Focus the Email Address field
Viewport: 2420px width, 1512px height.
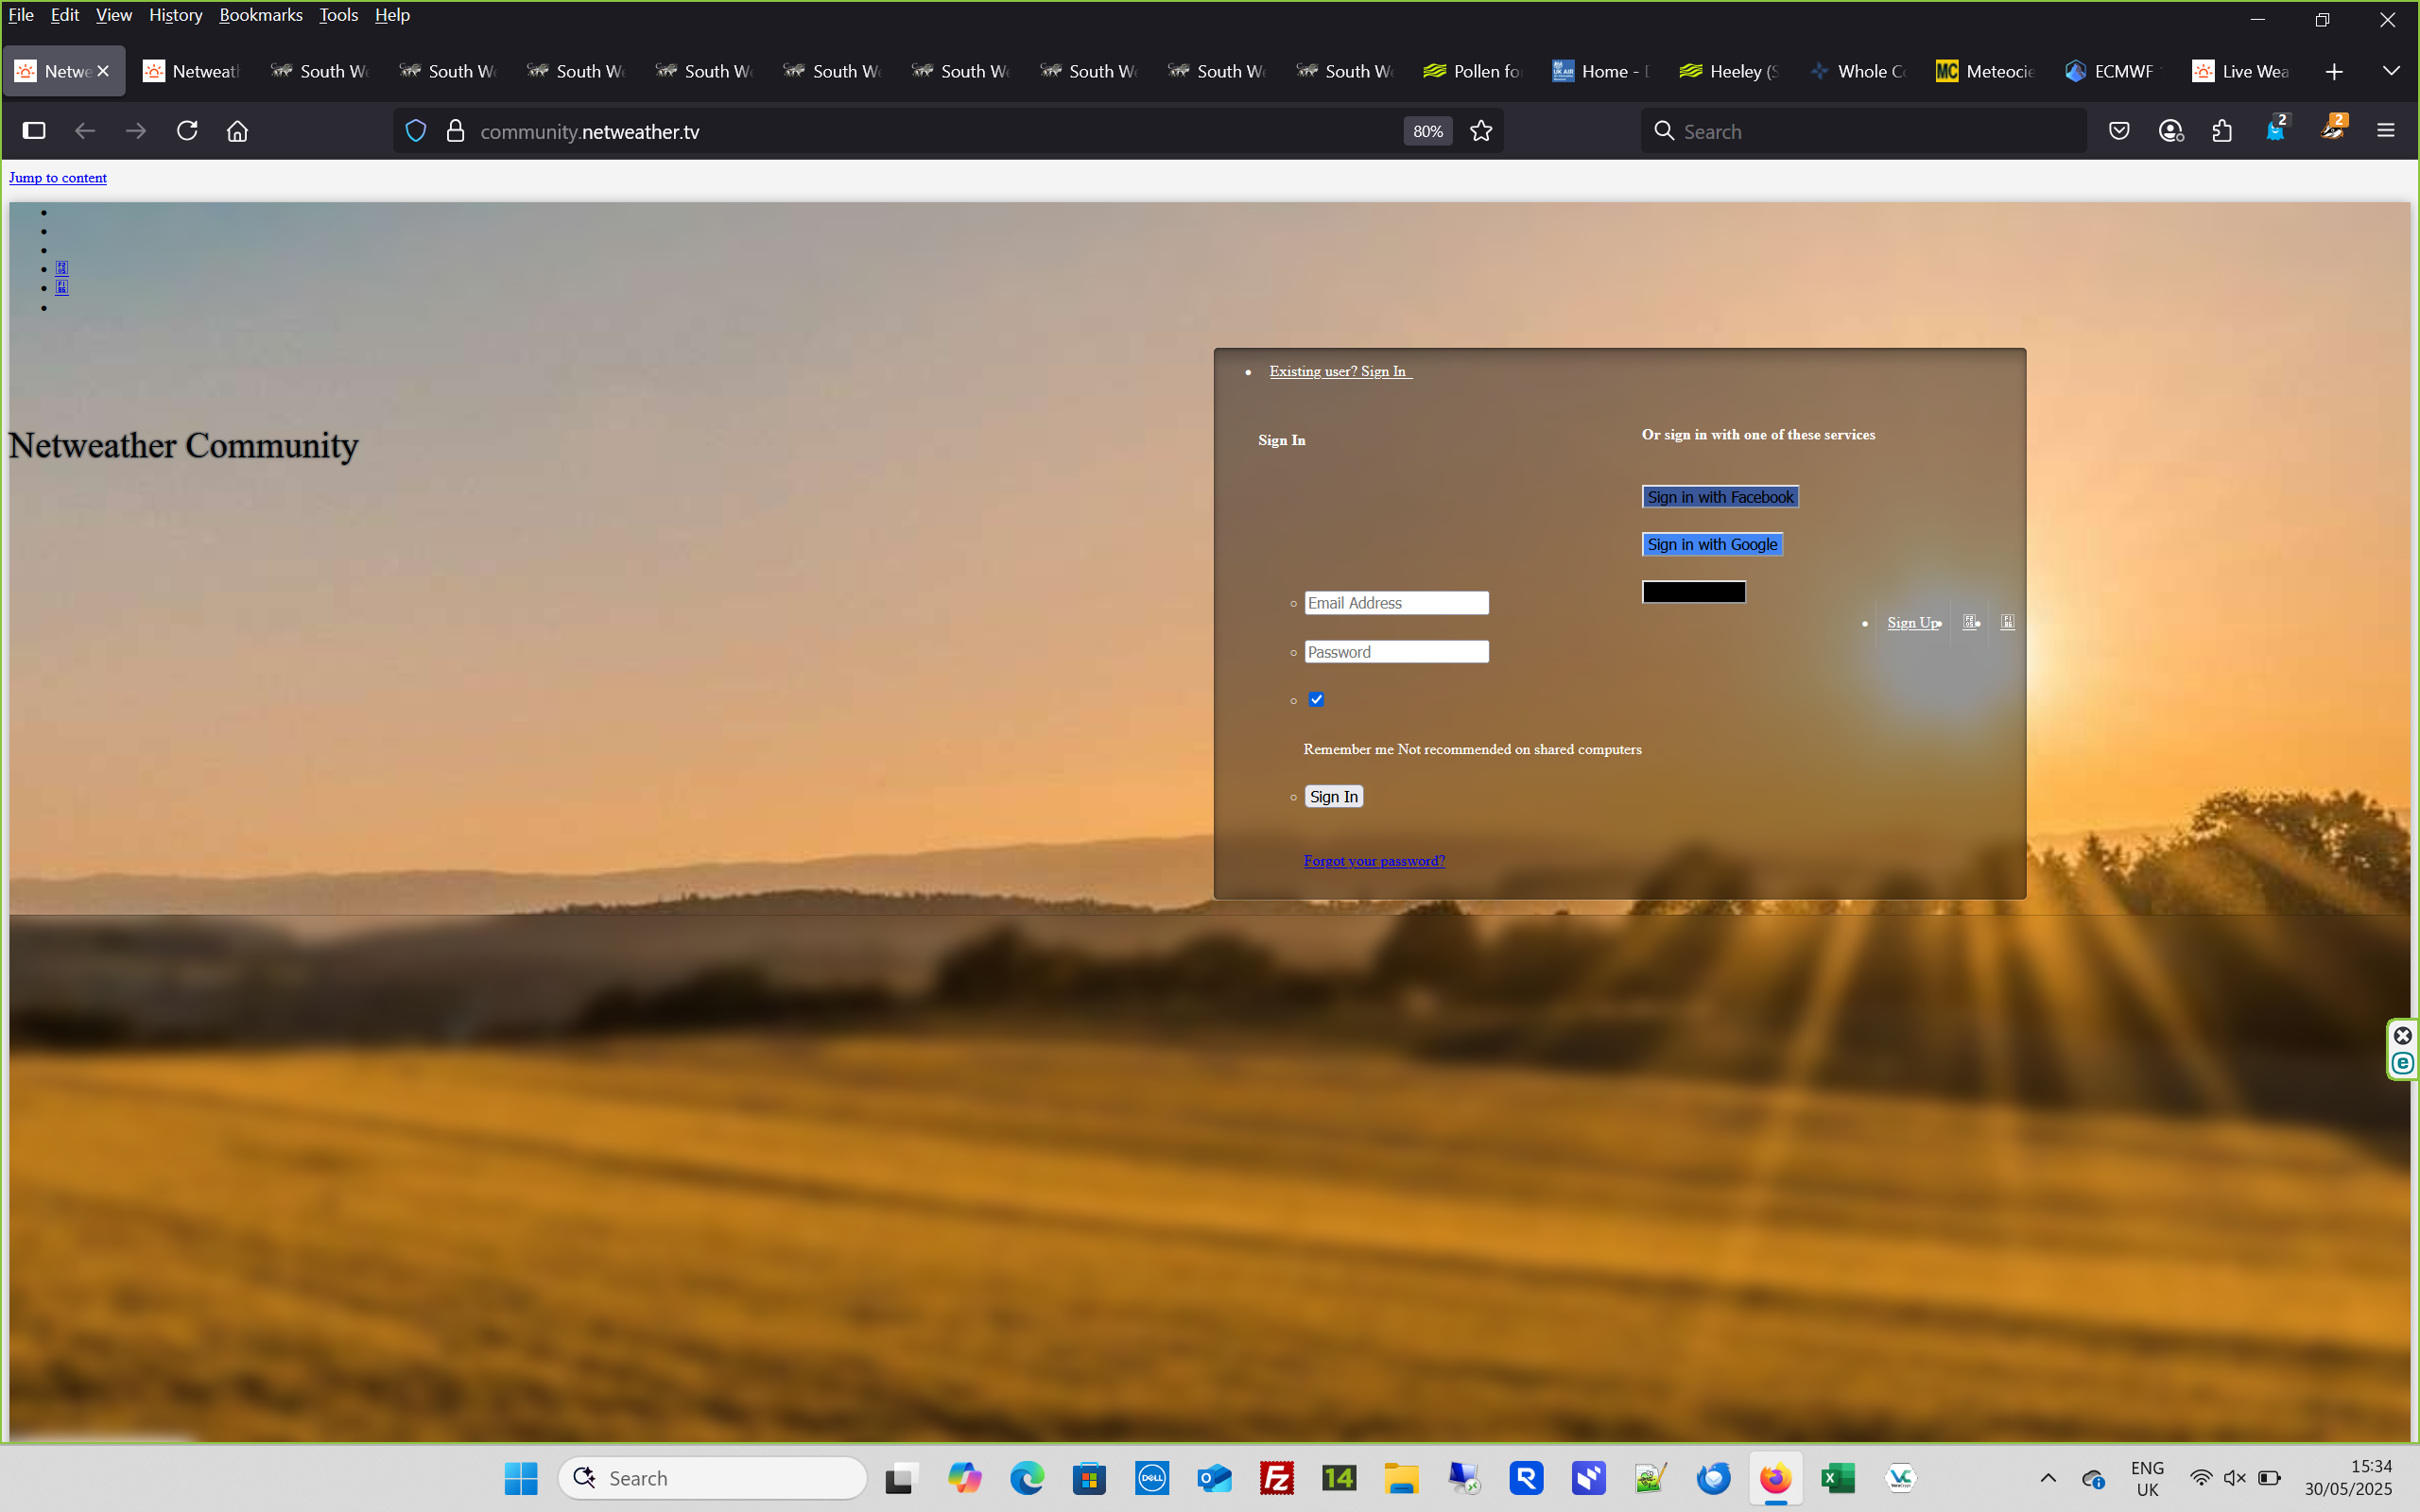click(1396, 603)
